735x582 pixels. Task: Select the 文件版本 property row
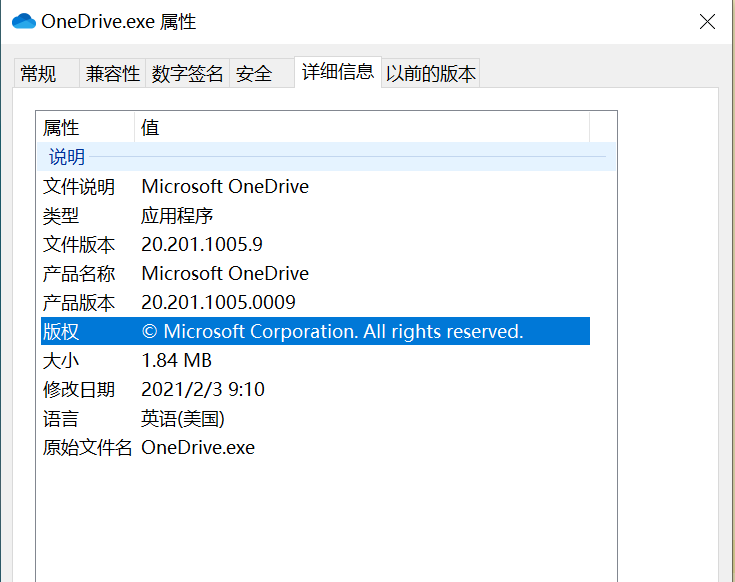315,245
